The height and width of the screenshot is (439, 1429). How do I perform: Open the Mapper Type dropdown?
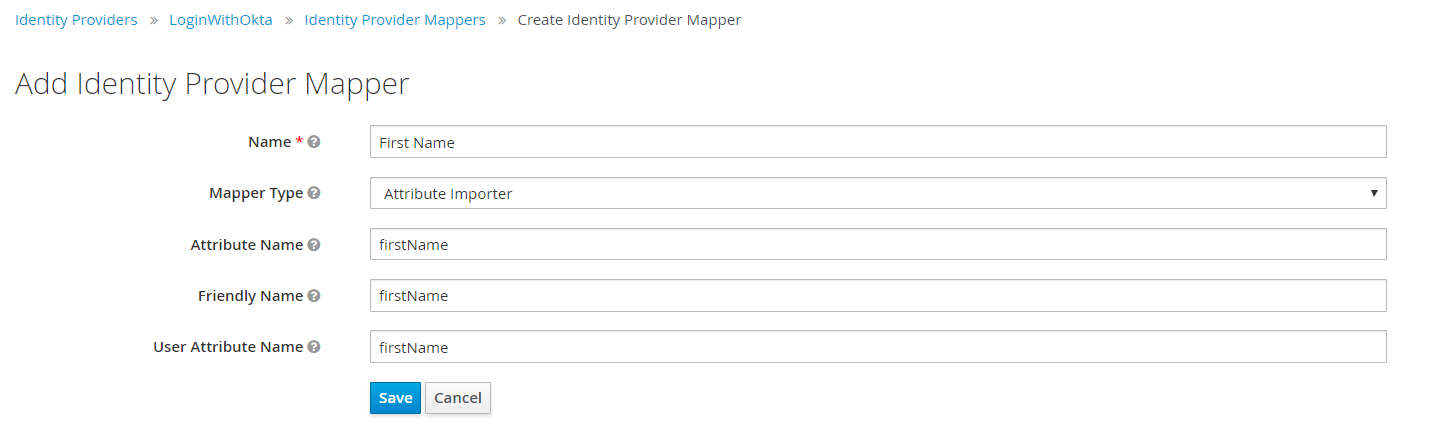[x=877, y=194]
